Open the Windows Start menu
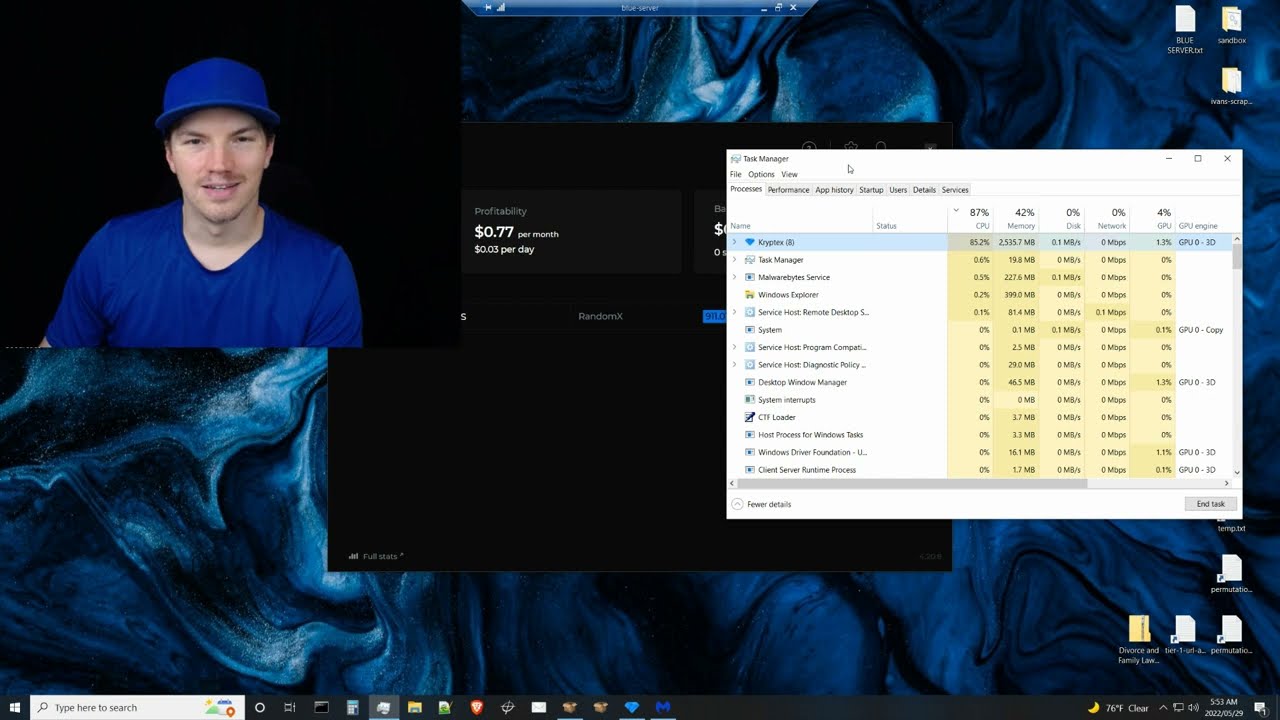The width and height of the screenshot is (1280, 720). [15, 707]
